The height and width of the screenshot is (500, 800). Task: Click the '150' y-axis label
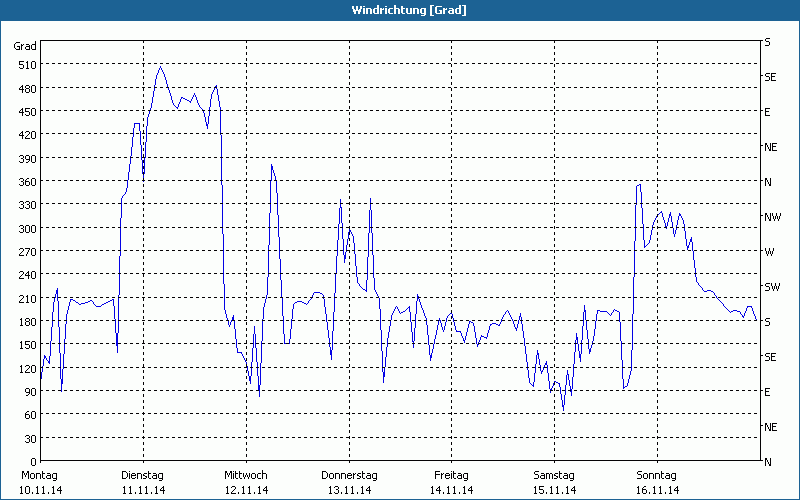pos(28,345)
